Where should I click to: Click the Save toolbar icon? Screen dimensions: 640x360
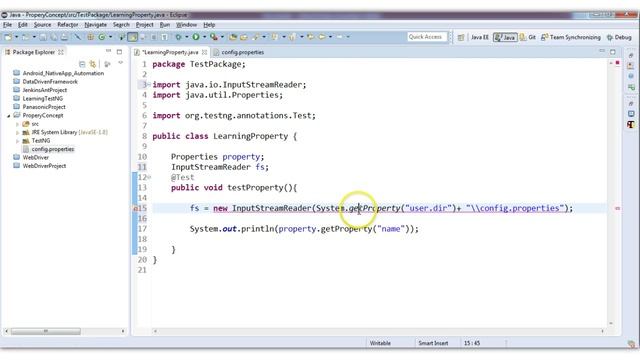pyautogui.click(x=43, y=37)
